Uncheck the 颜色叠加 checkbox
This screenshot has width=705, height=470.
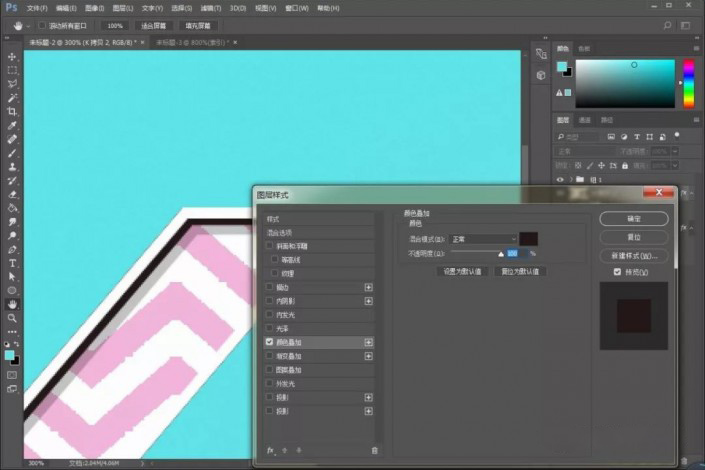pos(269,342)
